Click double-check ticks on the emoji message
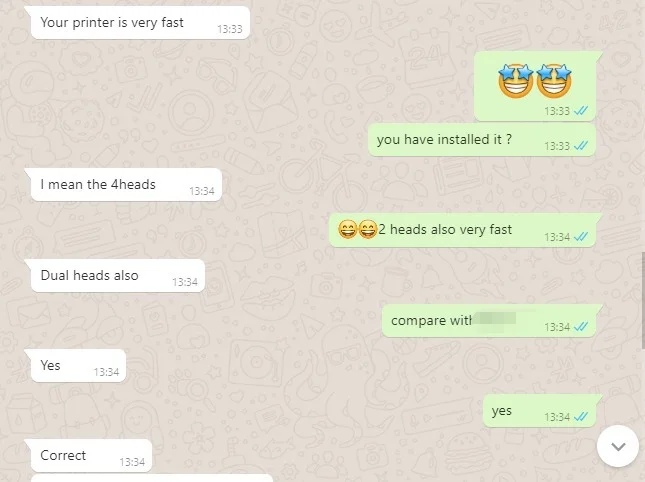645x482 pixels. tap(581, 111)
